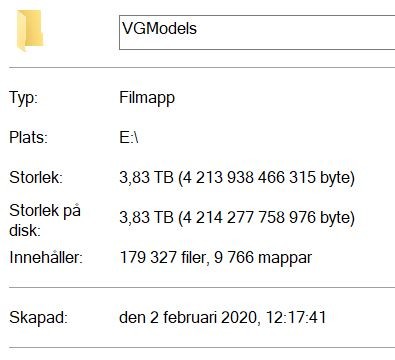Click 3,83 TB in the Storlek row
The height and width of the screenshot is (360, 395).
[146, 177]
